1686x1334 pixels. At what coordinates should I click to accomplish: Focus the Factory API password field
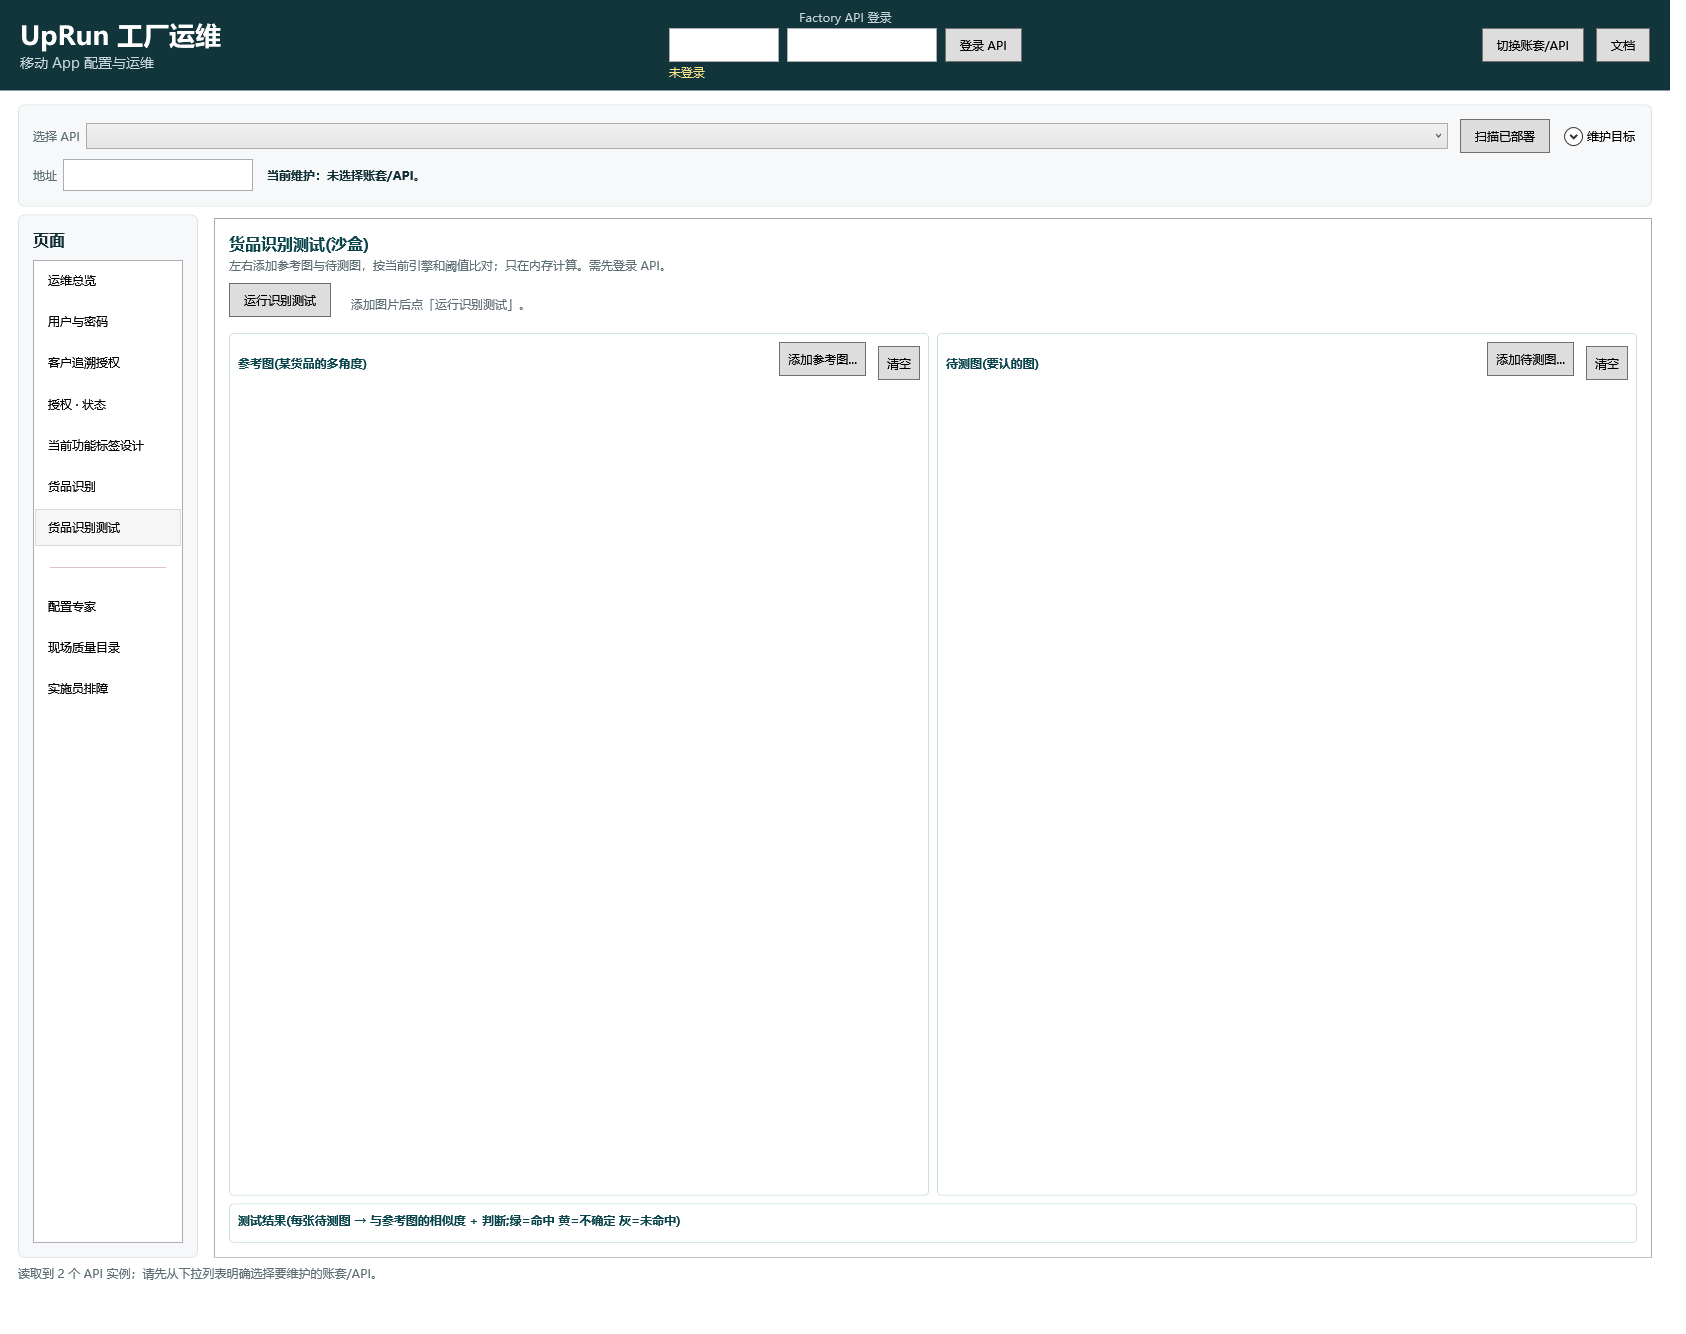[x=862, y=45]
